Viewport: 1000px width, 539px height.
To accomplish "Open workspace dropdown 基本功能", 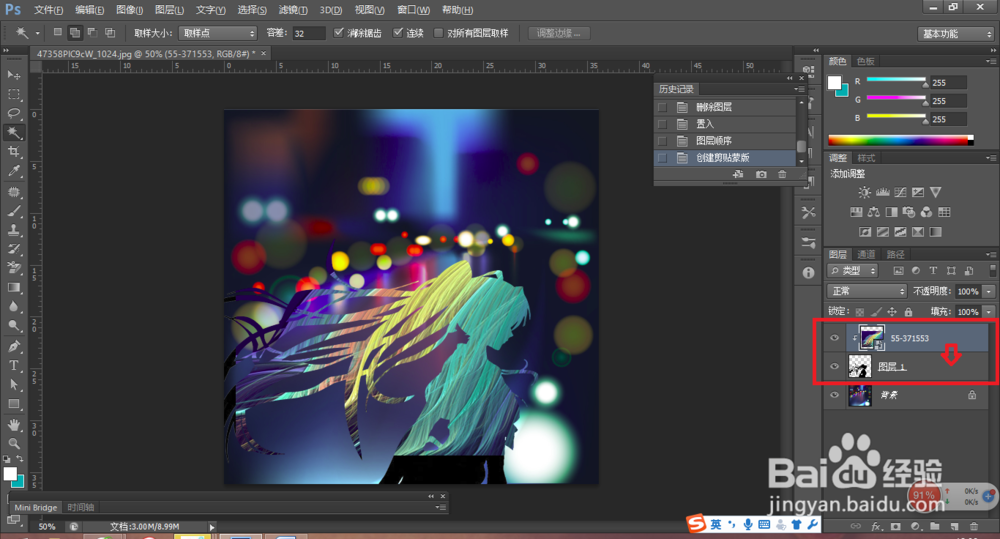I will pyautogui.click(x=955, y=34).
